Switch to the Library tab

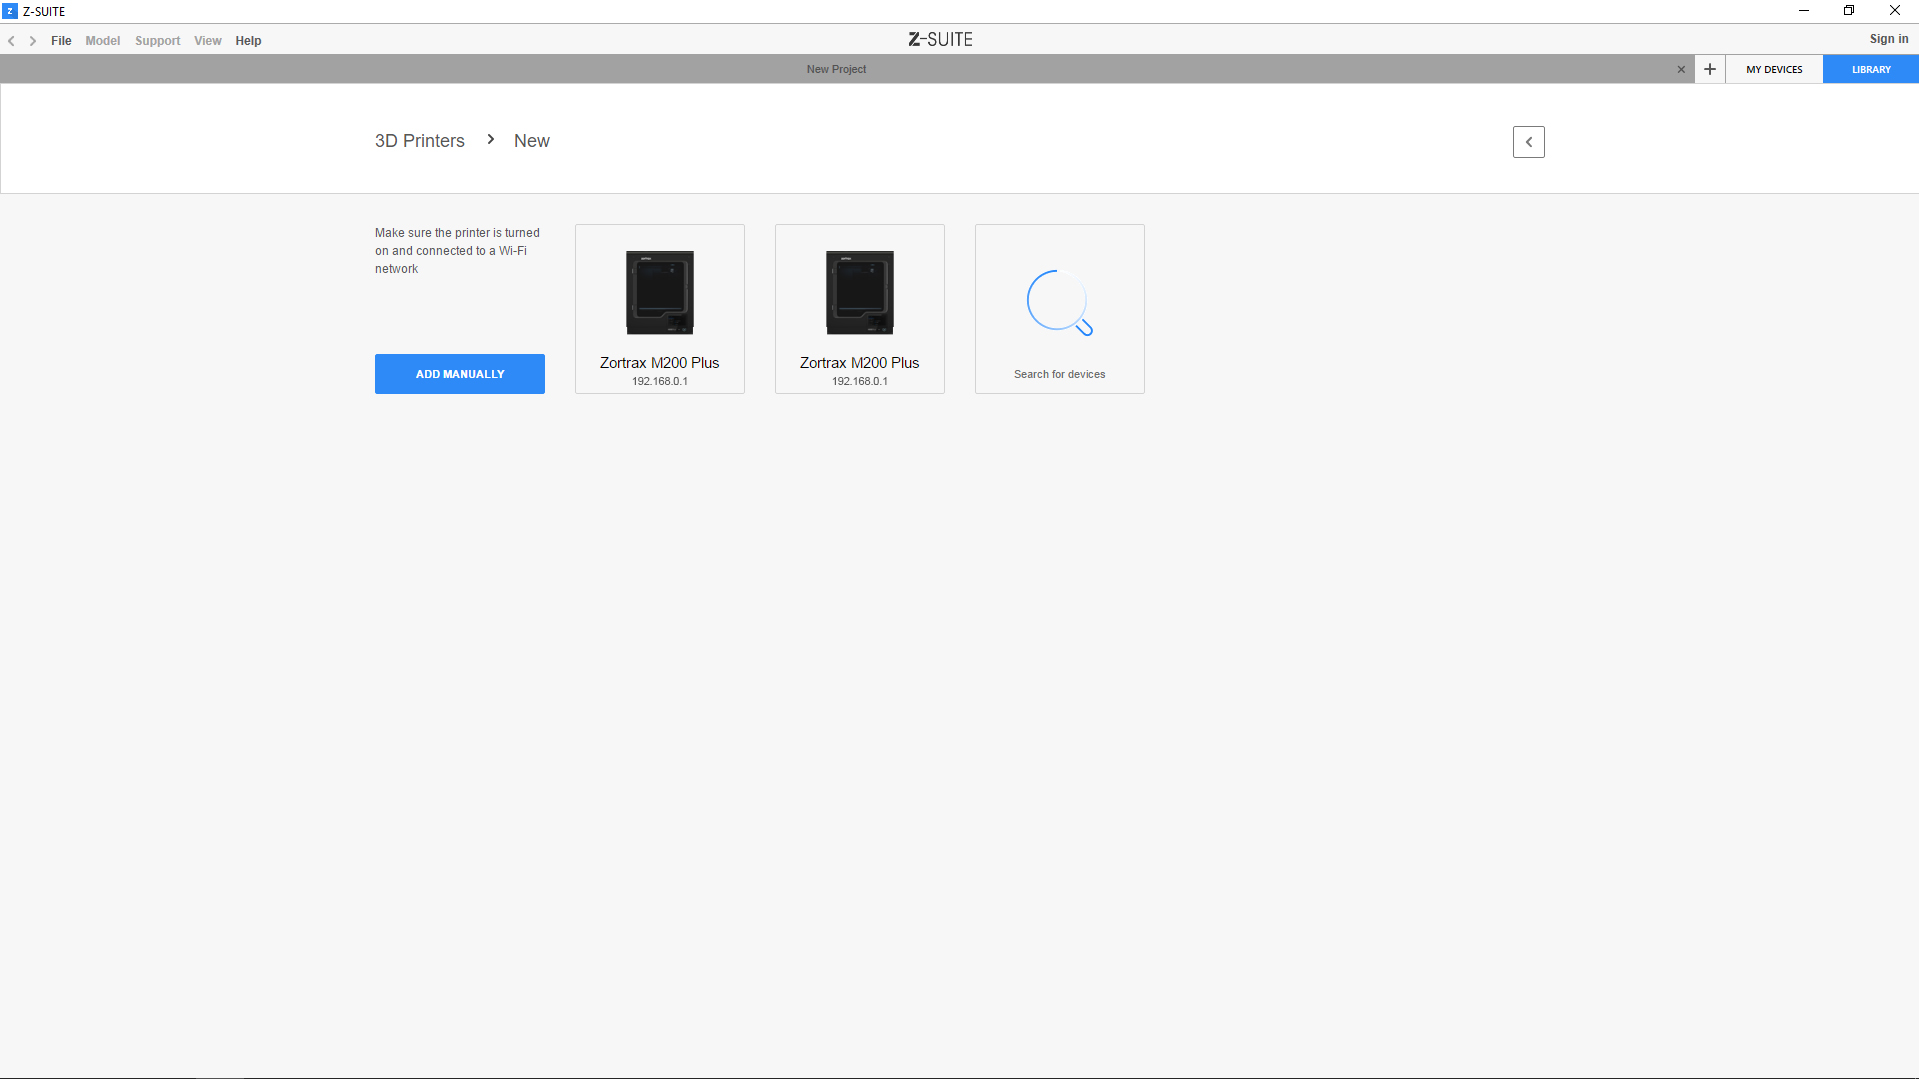[1870, 69]
